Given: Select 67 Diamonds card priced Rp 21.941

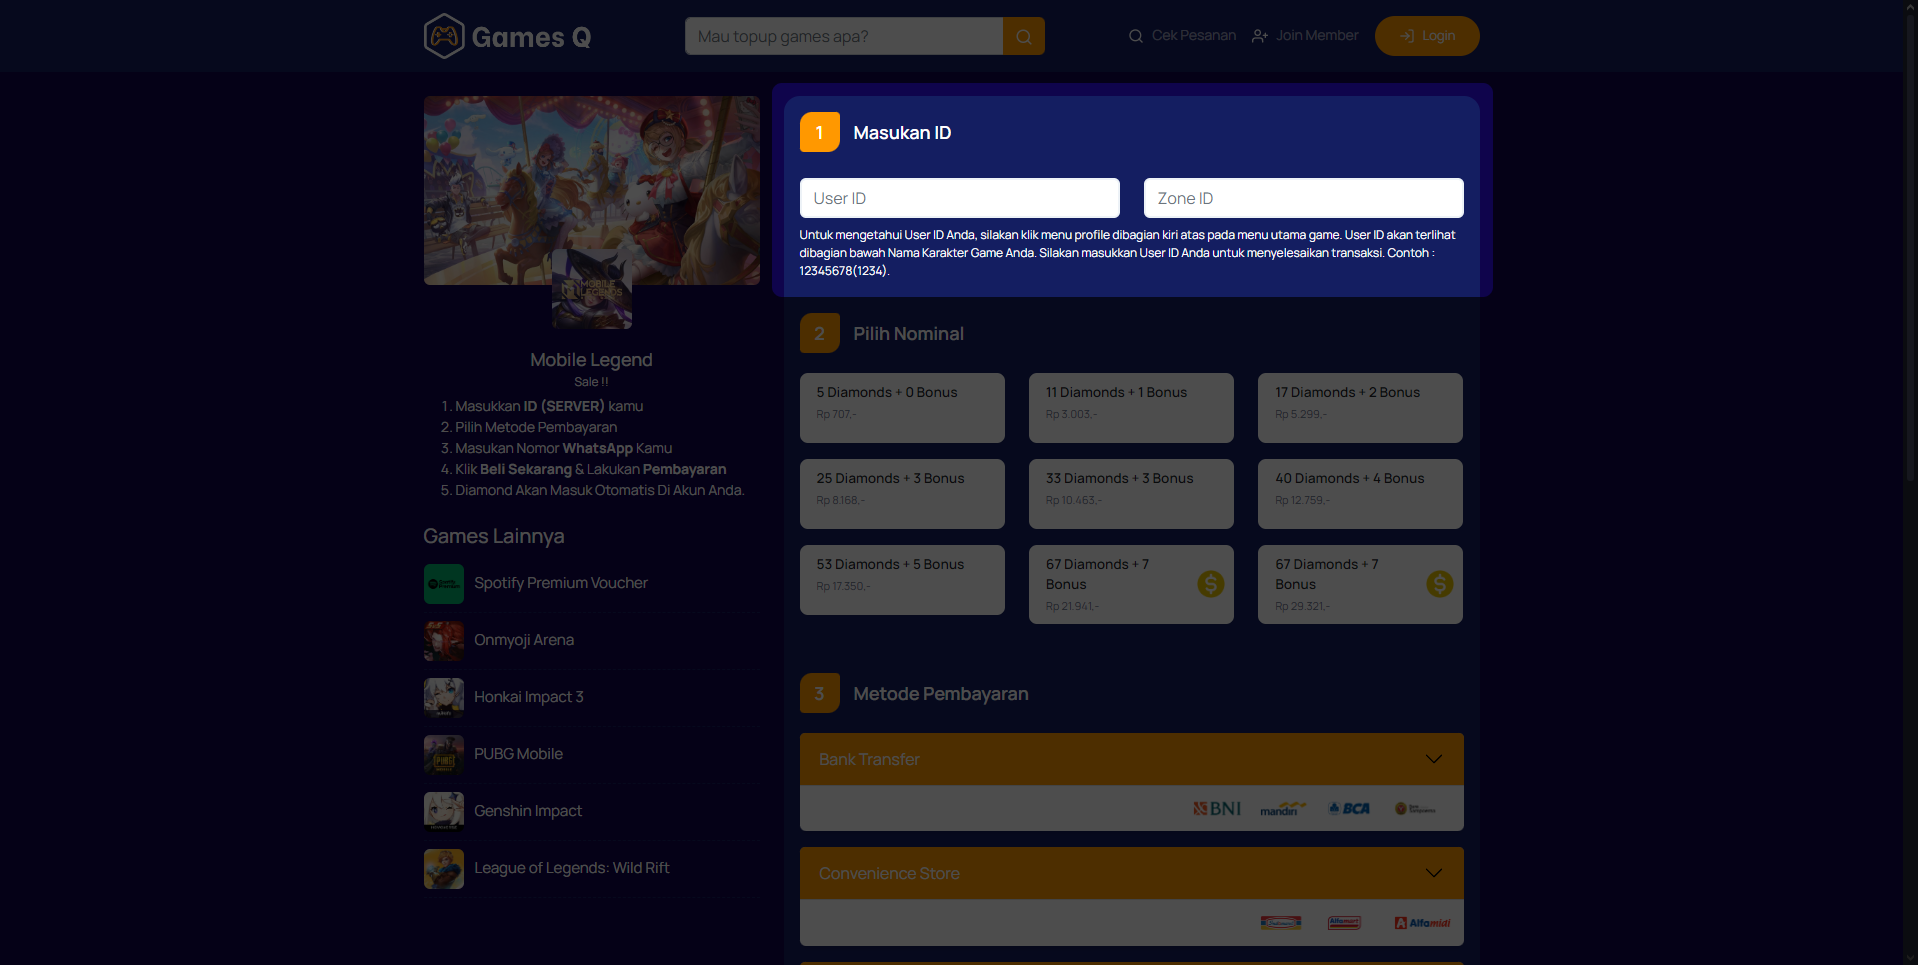Looking at the screenshot, I should coord(1131,584).
